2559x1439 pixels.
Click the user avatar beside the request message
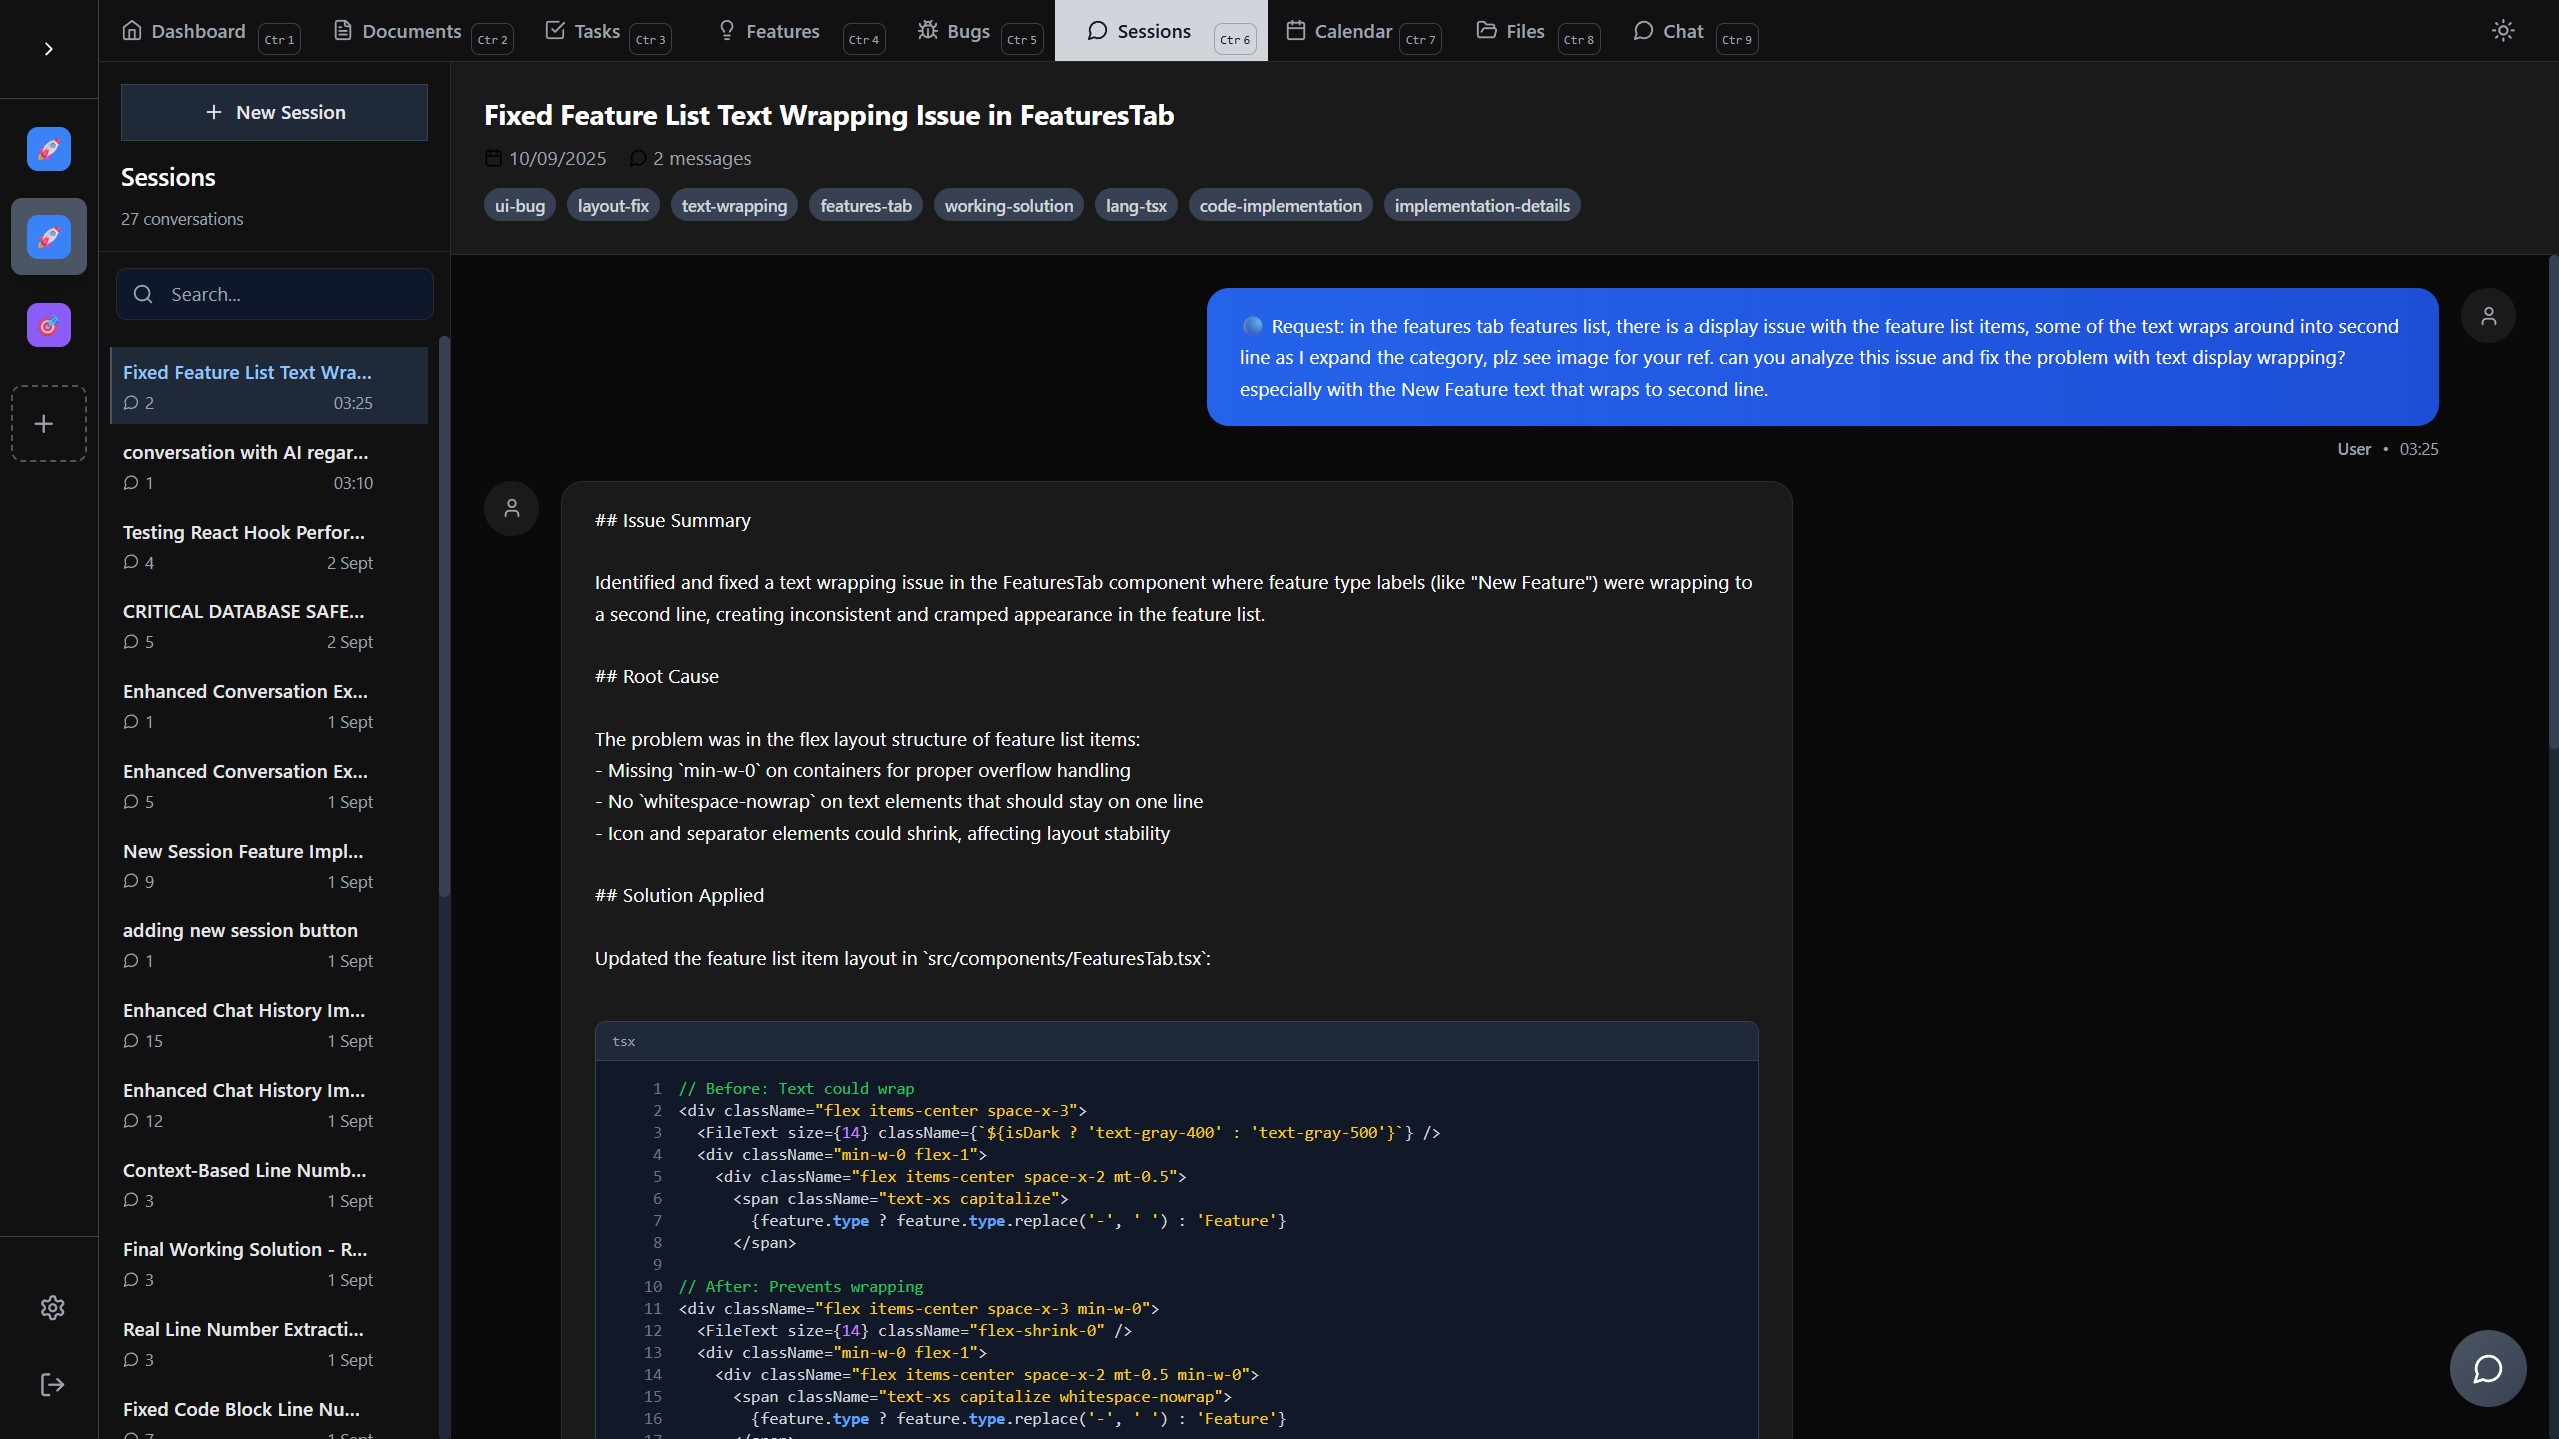coord(2488,316)
